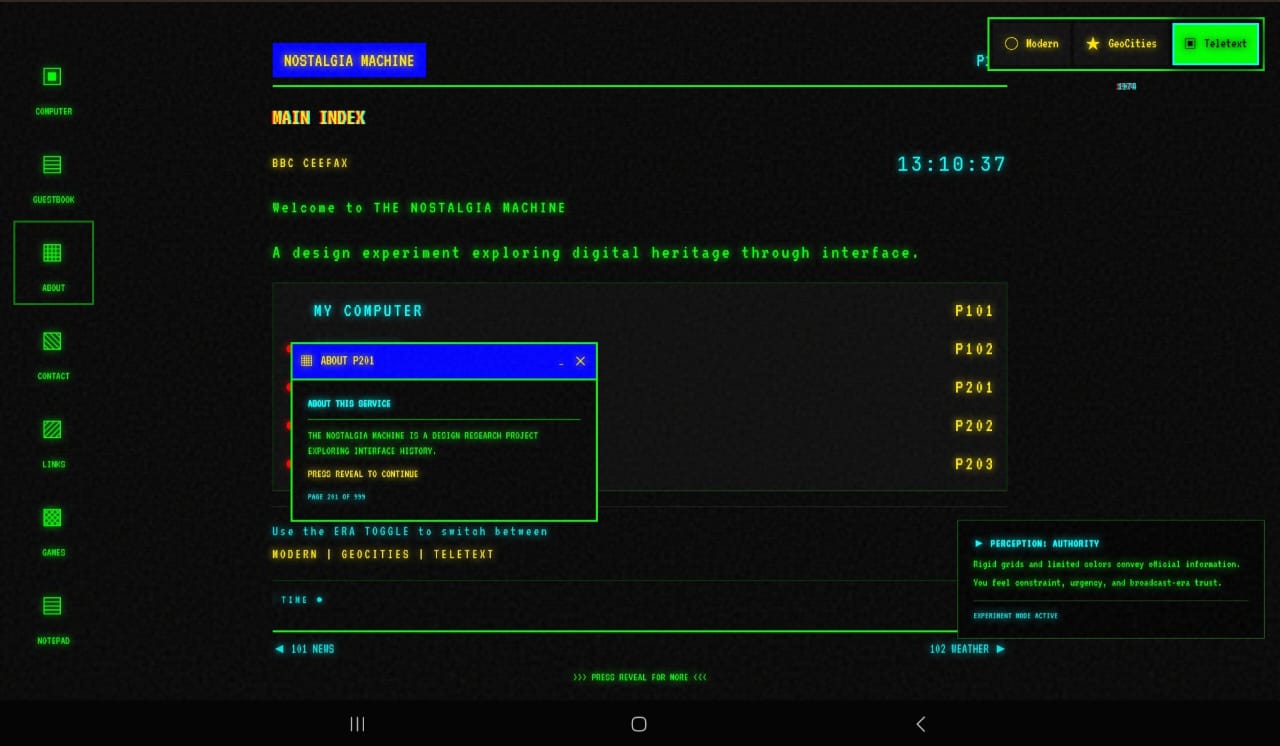The height and width of the screenshot is (746, 1280).
Task: Click the Time indicator chip
Action: pyautogui.click(x=302, y=600)
